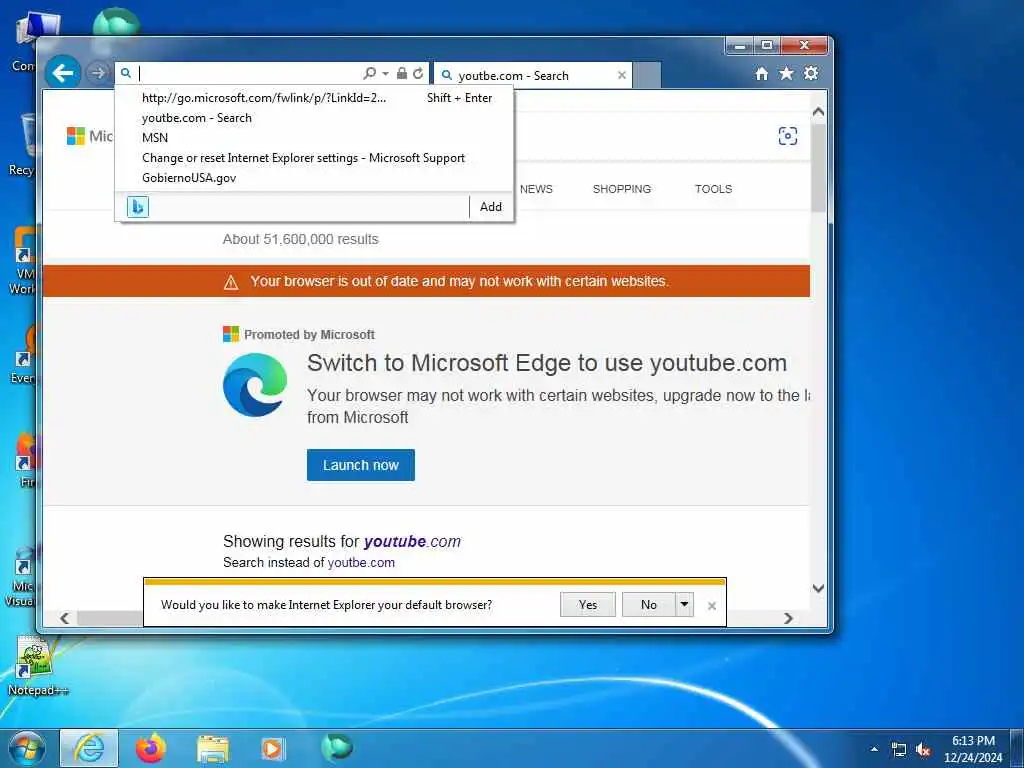Select the Recycle Bin desktop icon

[22, 145]
